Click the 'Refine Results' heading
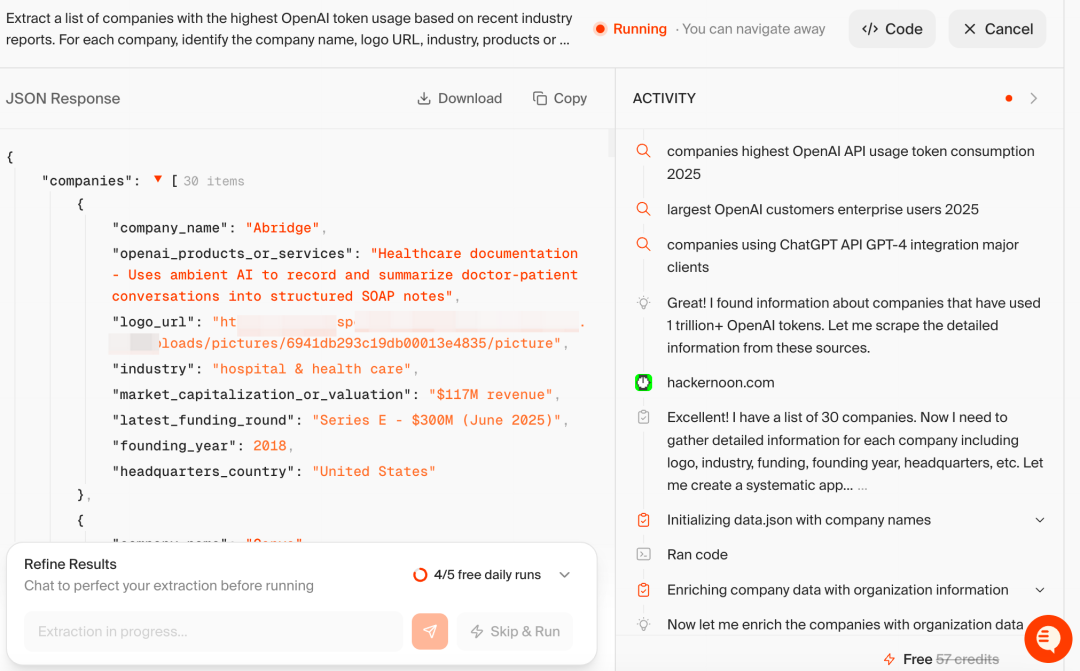The height and width of the screenshot is (671, 1080). click(70, 564)
